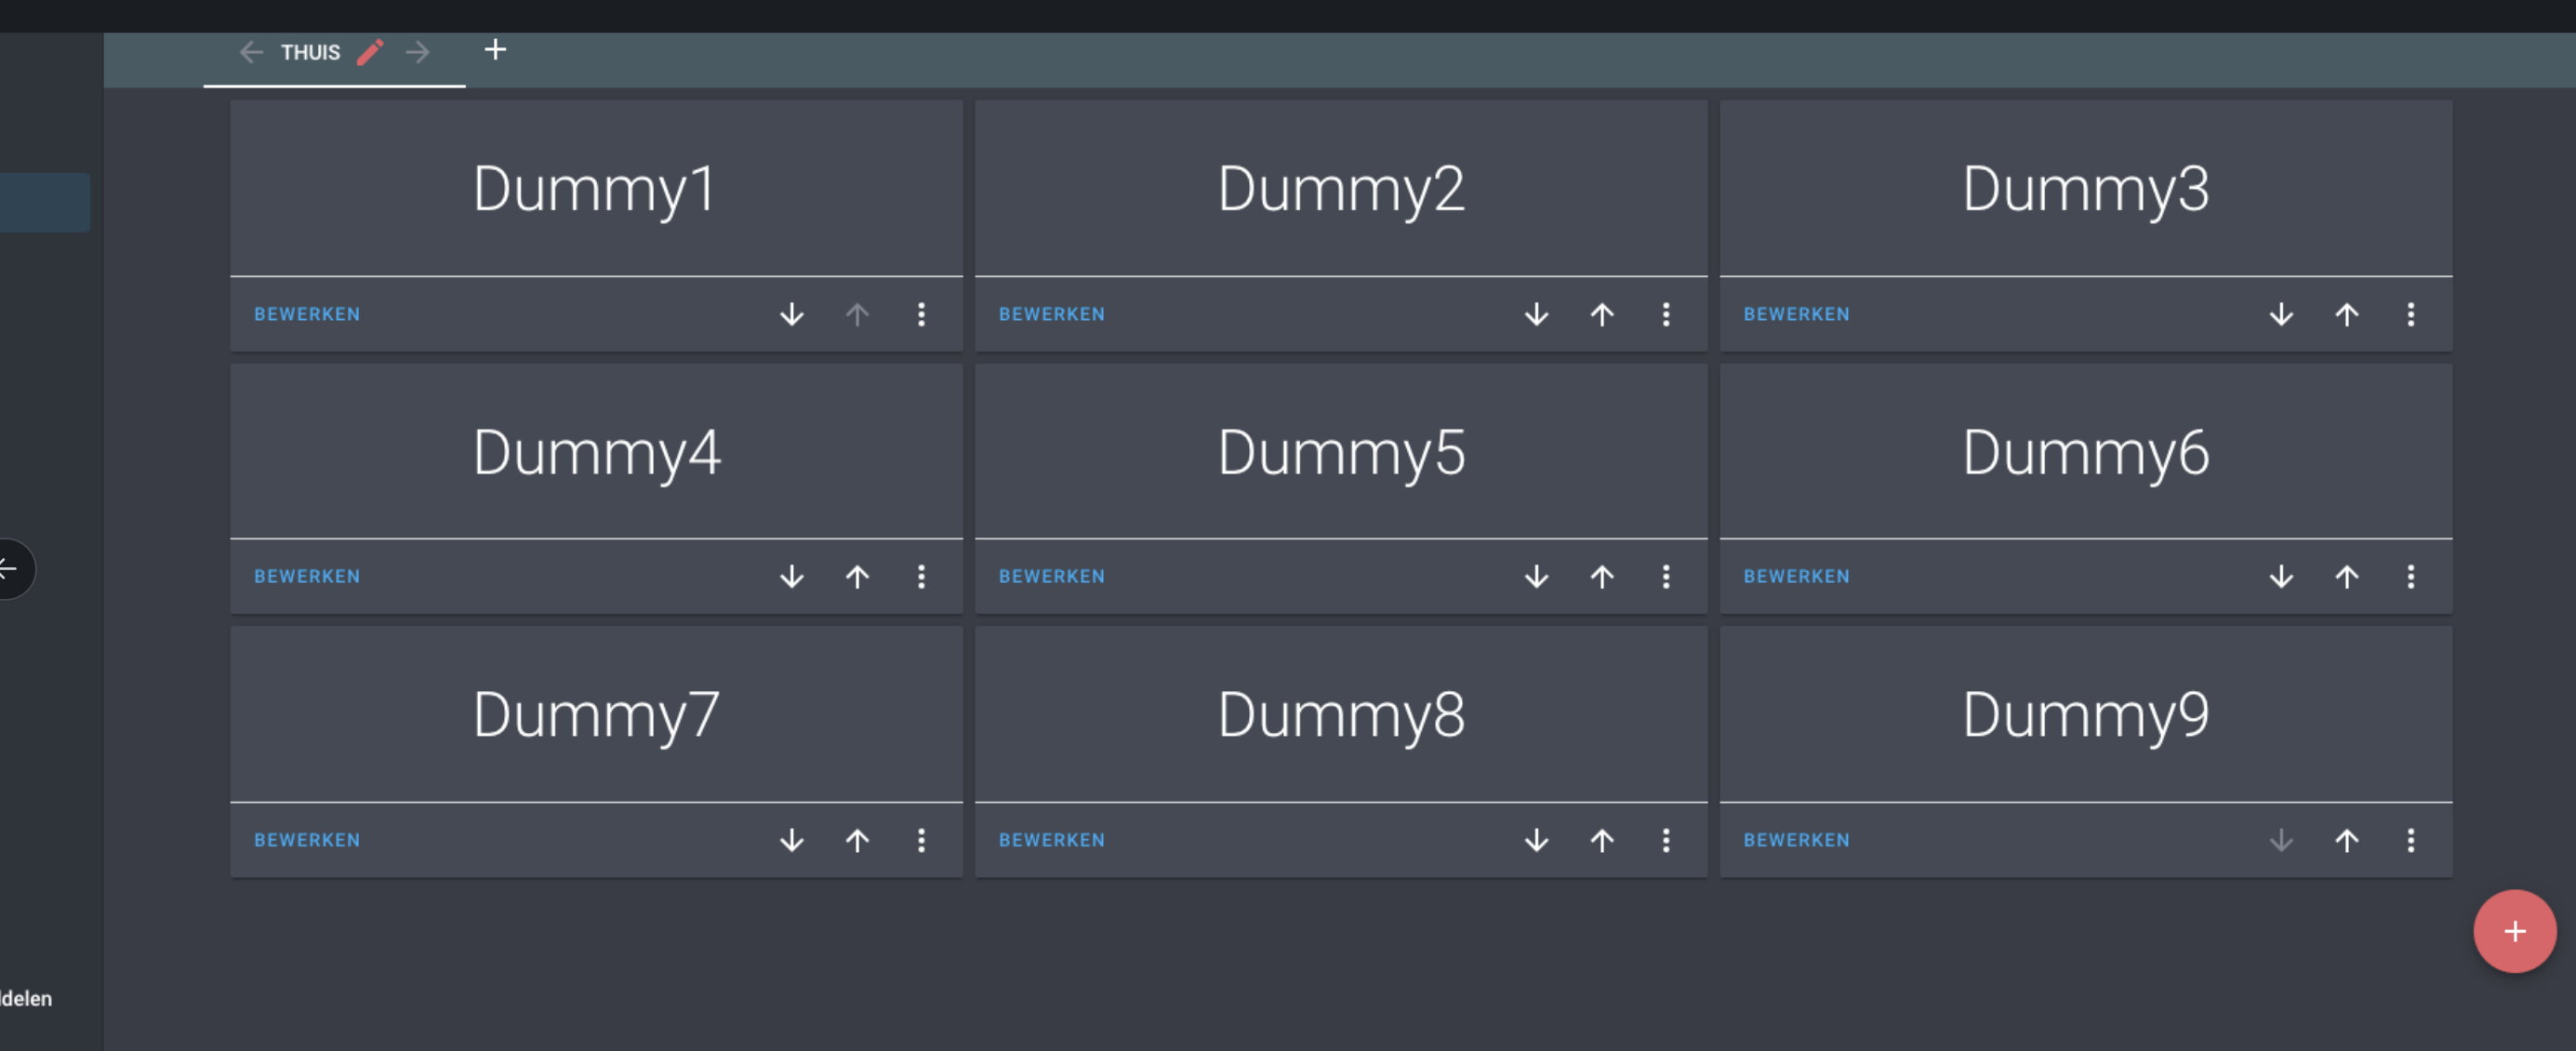The height and width of the screenshot is (1051, 2576).
Task: Open three-dot menu on Dummy5 card
Action: point(1666,577)
